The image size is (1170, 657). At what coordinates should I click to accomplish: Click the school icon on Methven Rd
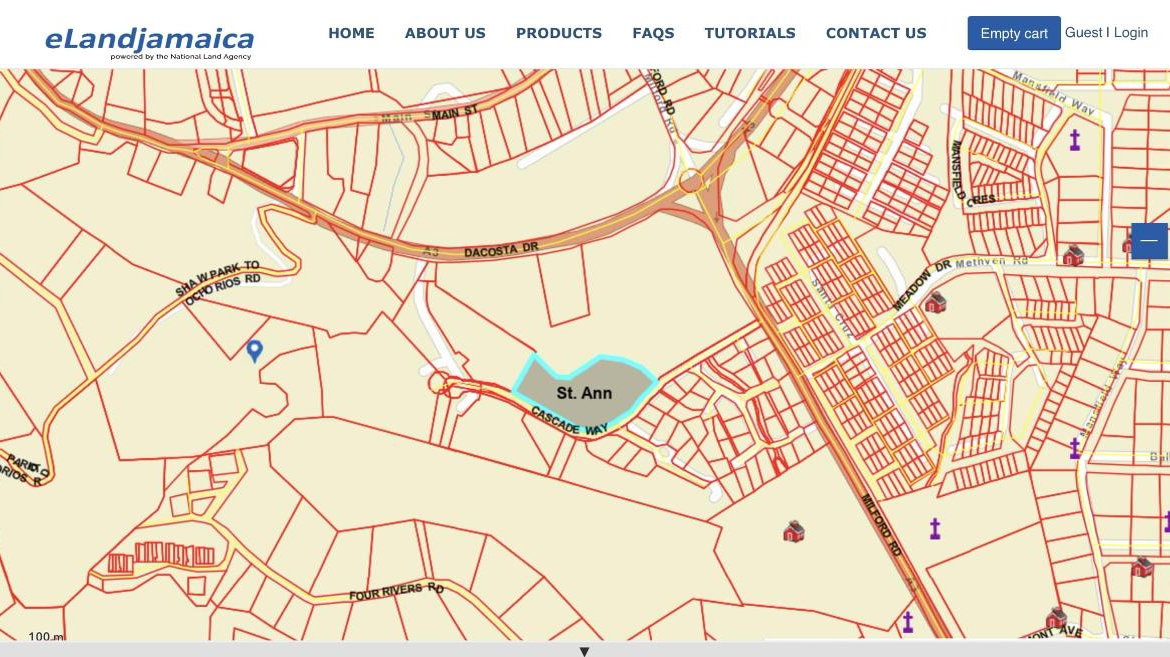click(1073, 256)
